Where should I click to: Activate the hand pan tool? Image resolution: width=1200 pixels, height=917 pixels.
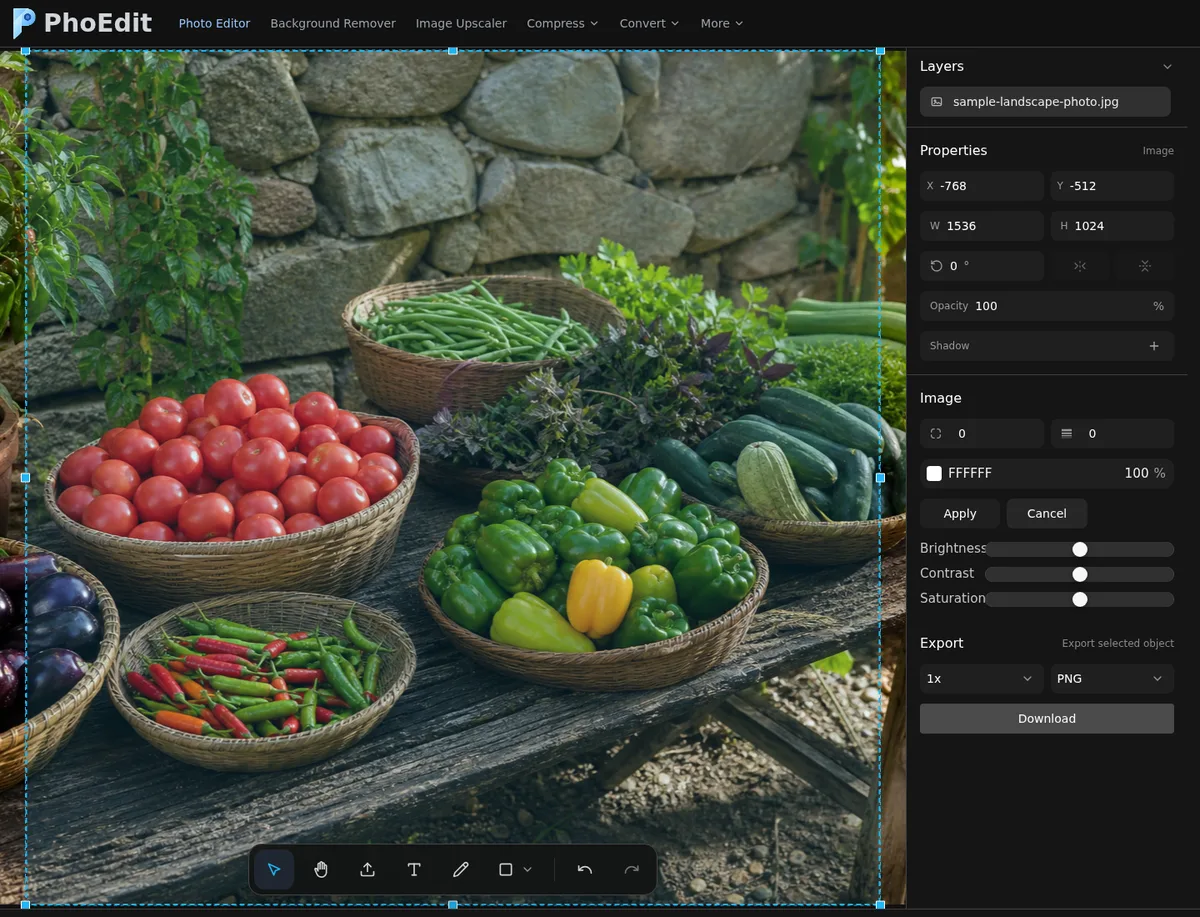coord(321,870)
